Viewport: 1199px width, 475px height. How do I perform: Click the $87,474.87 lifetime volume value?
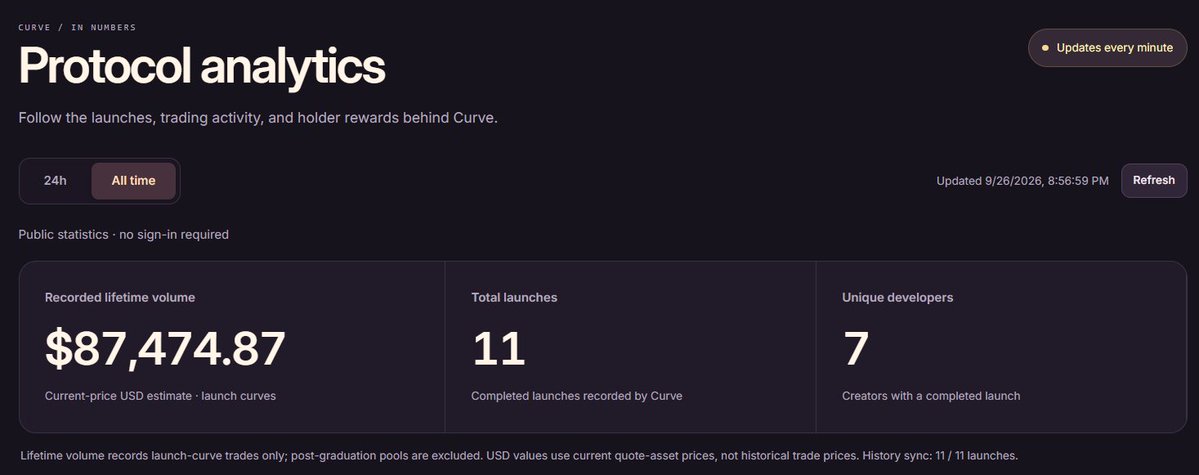point(165,349)
